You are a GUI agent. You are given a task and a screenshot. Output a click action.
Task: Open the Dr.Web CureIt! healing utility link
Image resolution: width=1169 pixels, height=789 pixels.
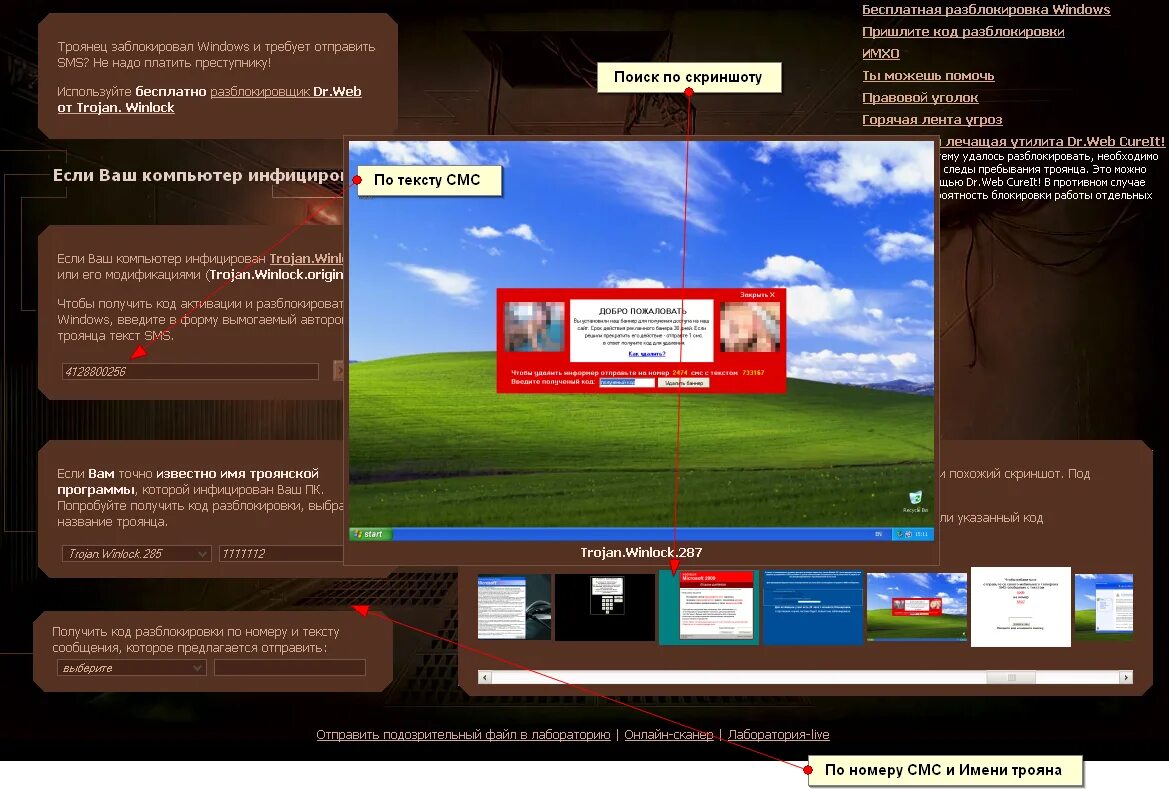(x=1052, y=141)
